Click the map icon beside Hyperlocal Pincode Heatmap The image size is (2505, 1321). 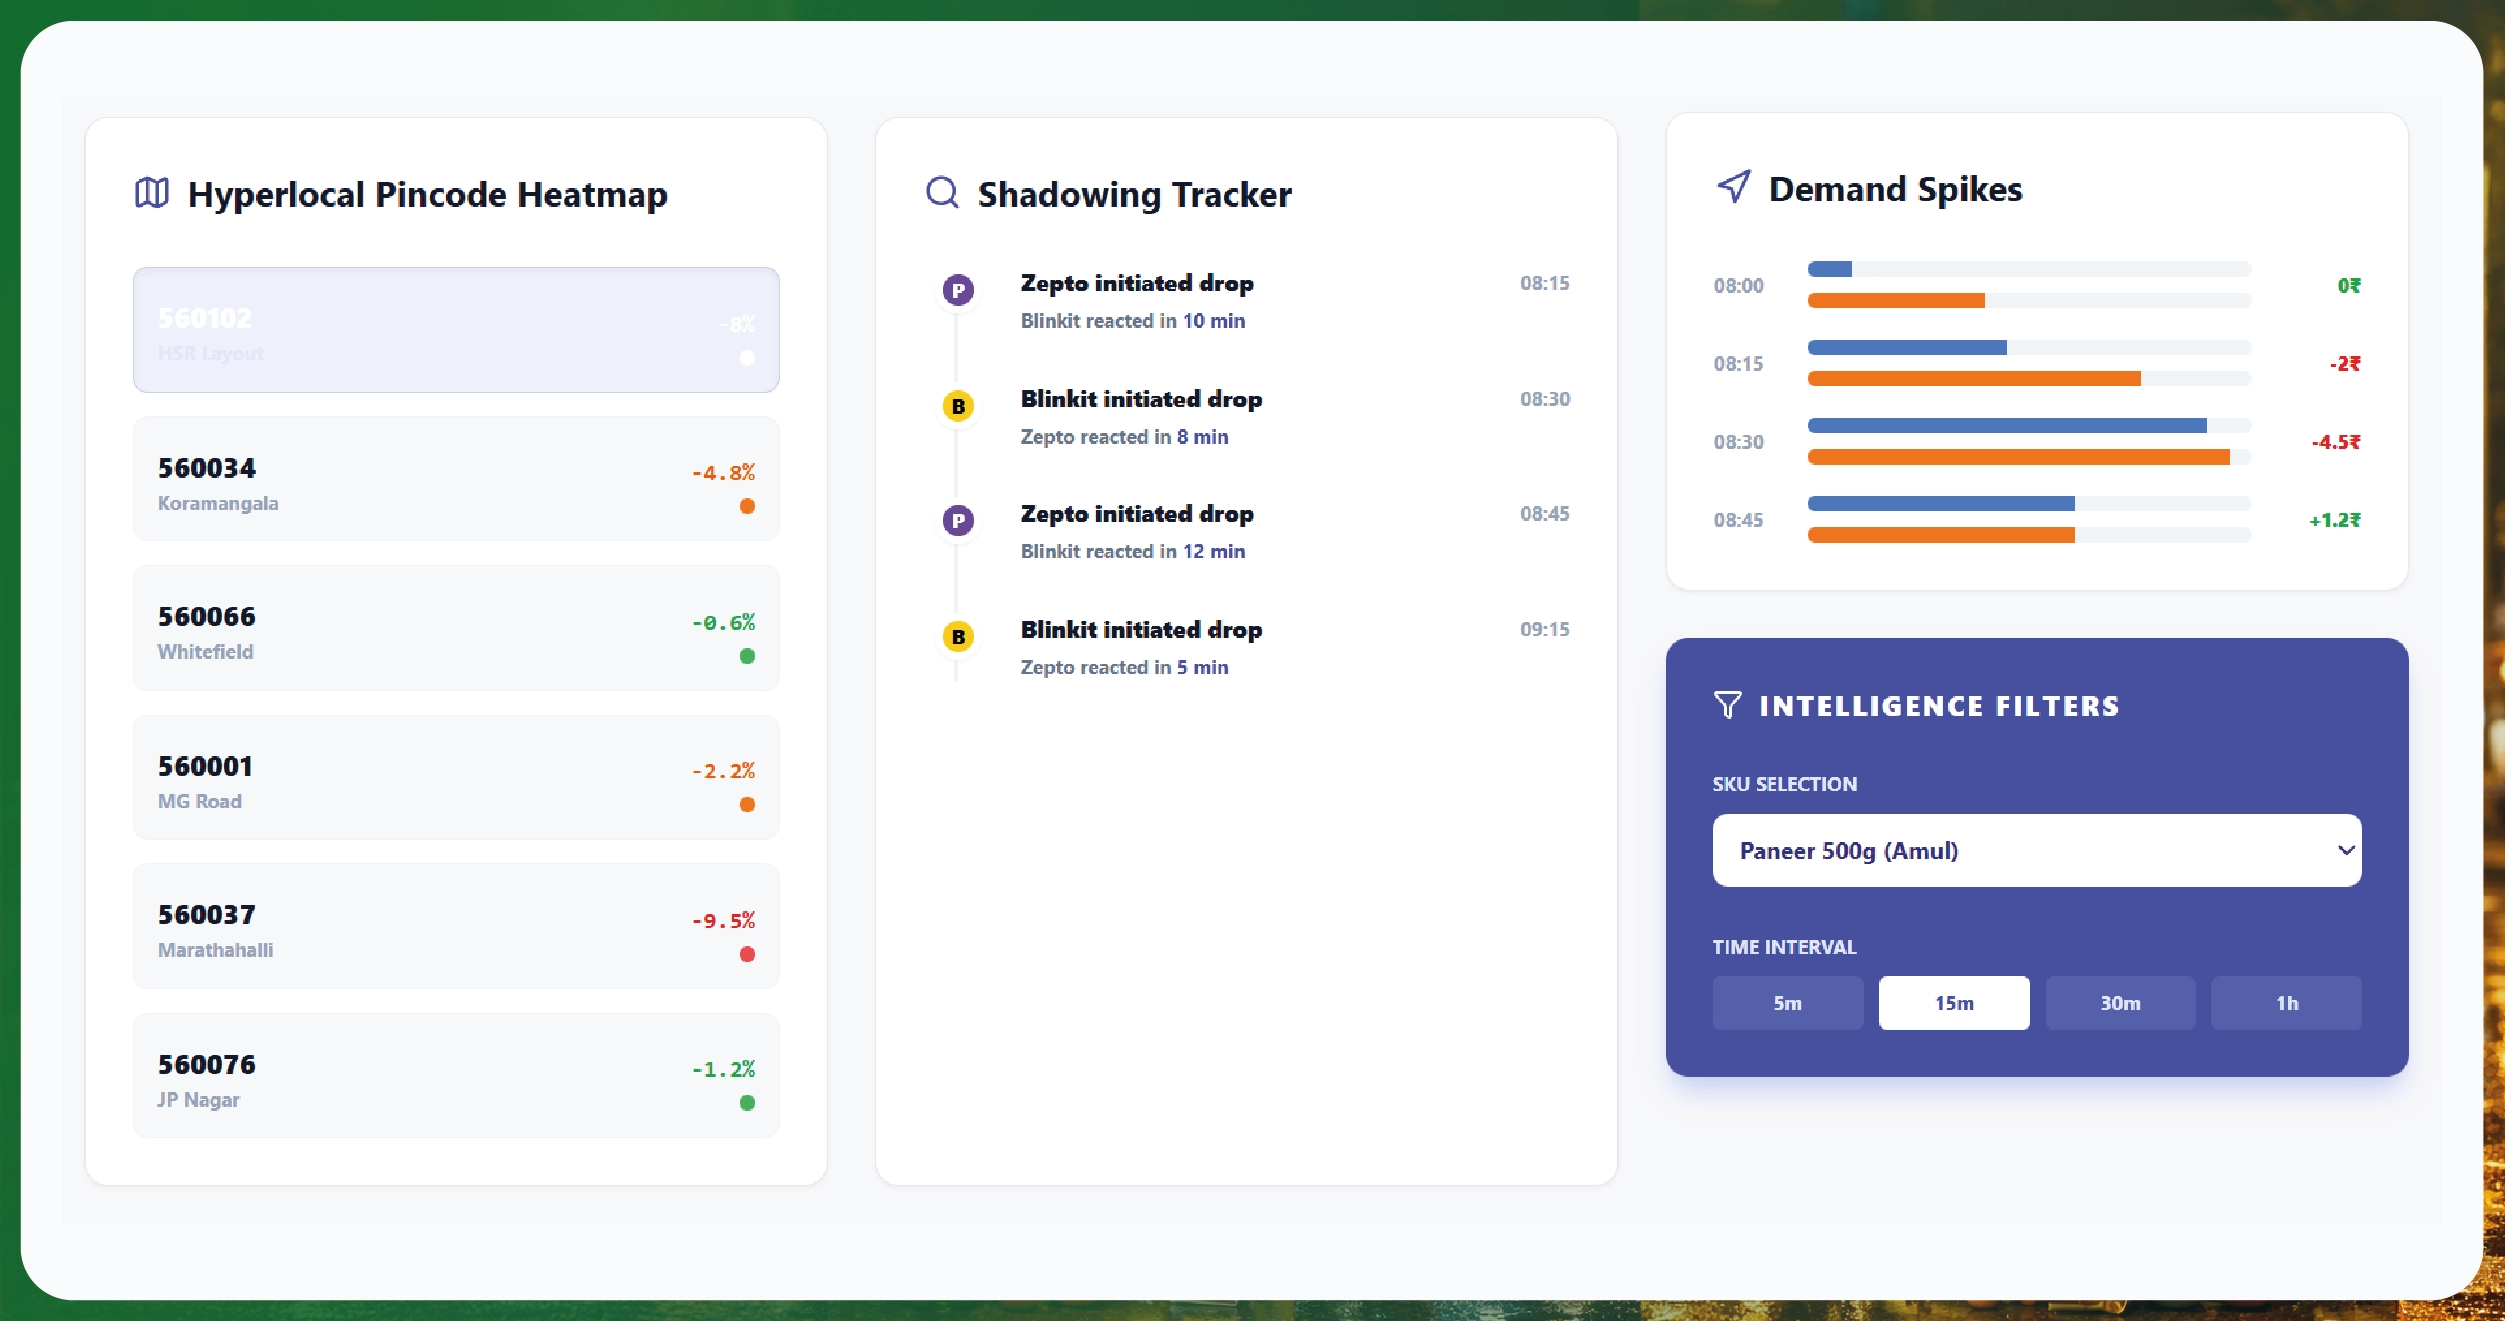152,193
